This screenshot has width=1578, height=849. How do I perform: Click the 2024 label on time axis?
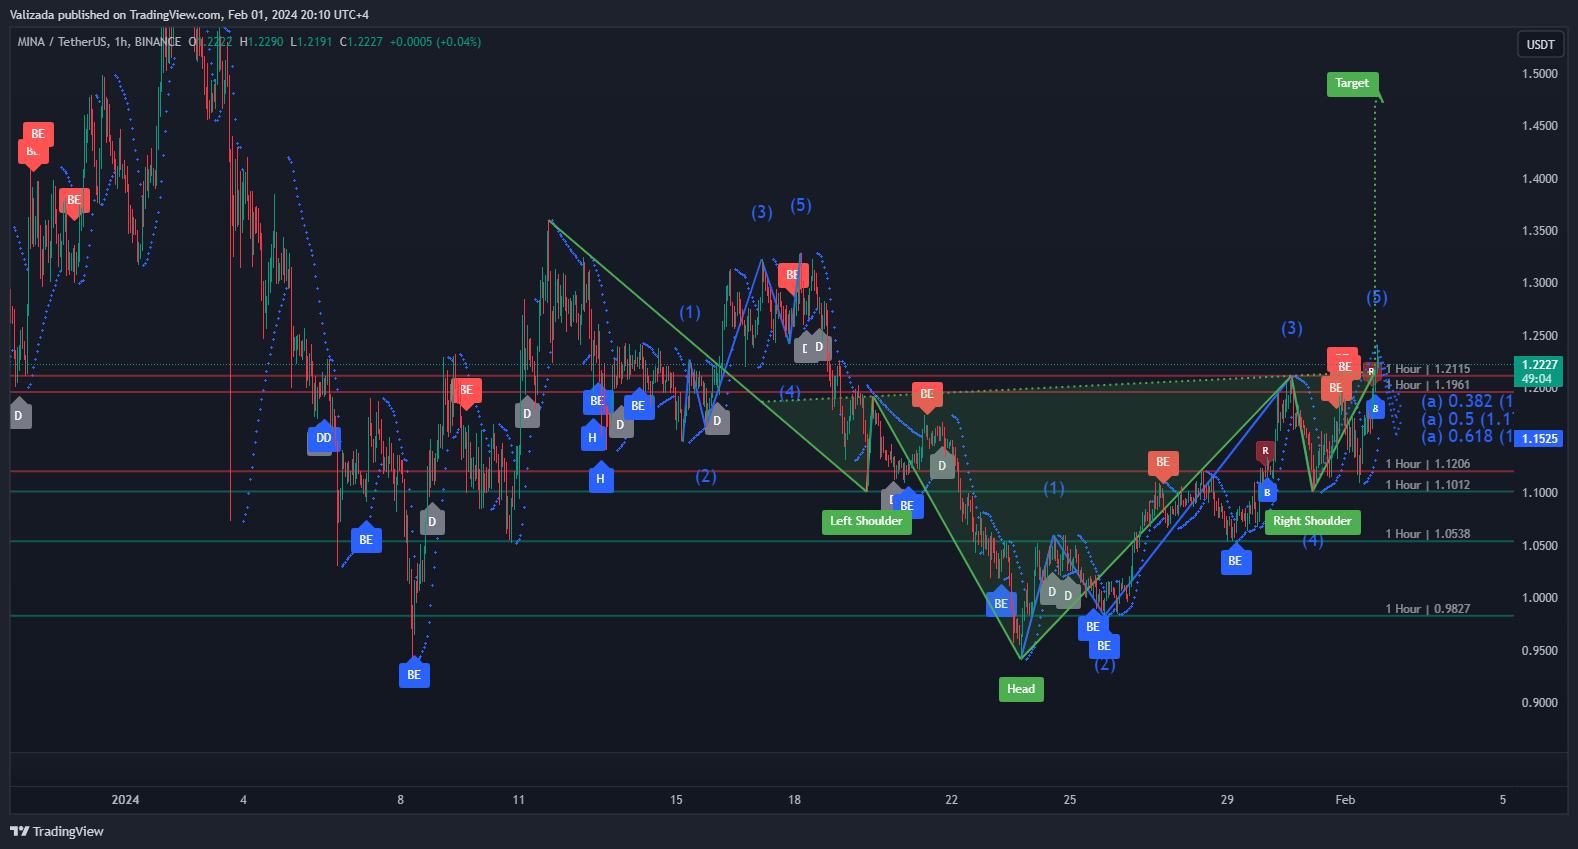[x=125, y=800]
